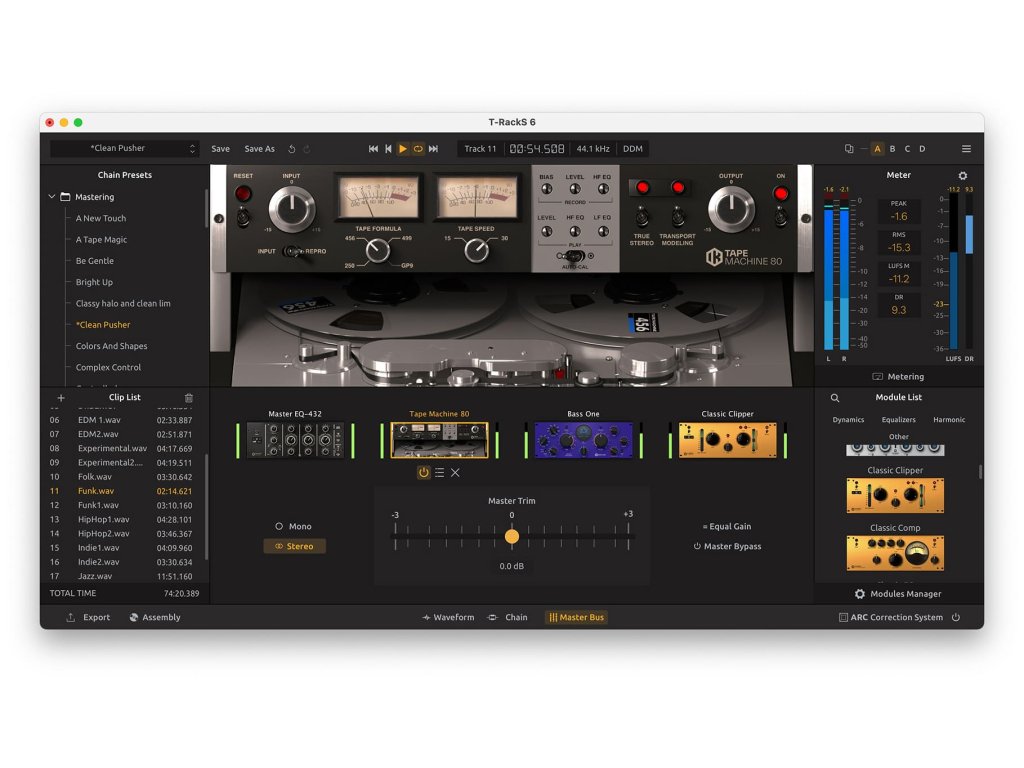Click the undo arrow icon

pyautogui.click(x=292, y=149)
